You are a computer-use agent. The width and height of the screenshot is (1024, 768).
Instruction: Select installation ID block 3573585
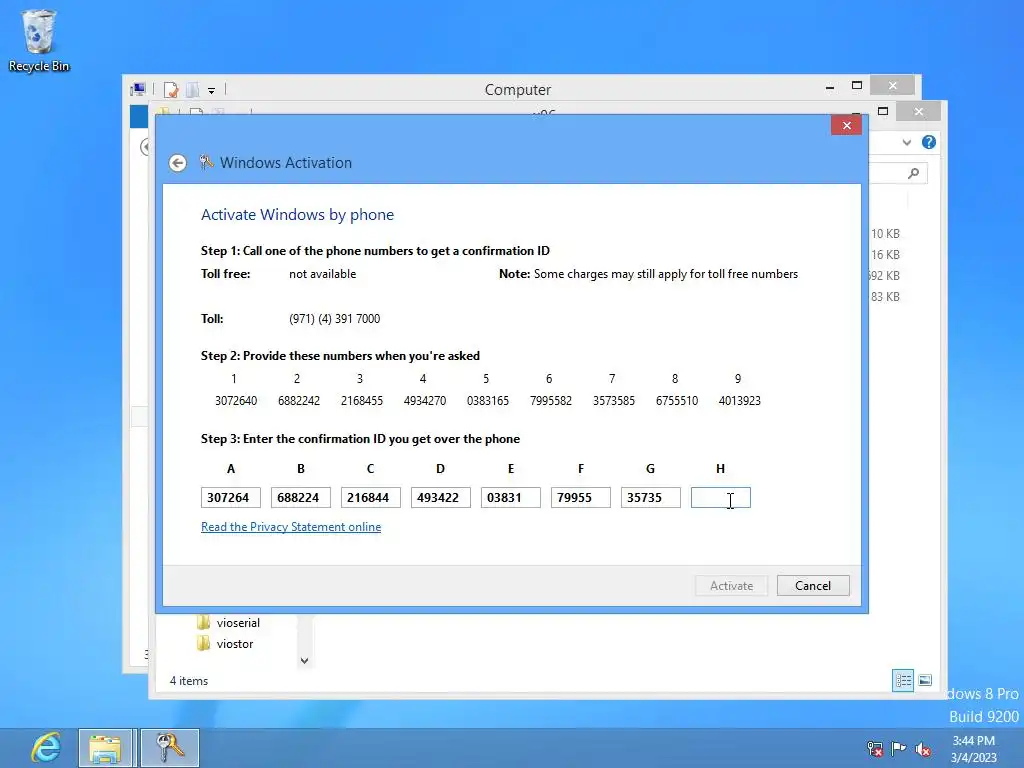tap(614, 401)
